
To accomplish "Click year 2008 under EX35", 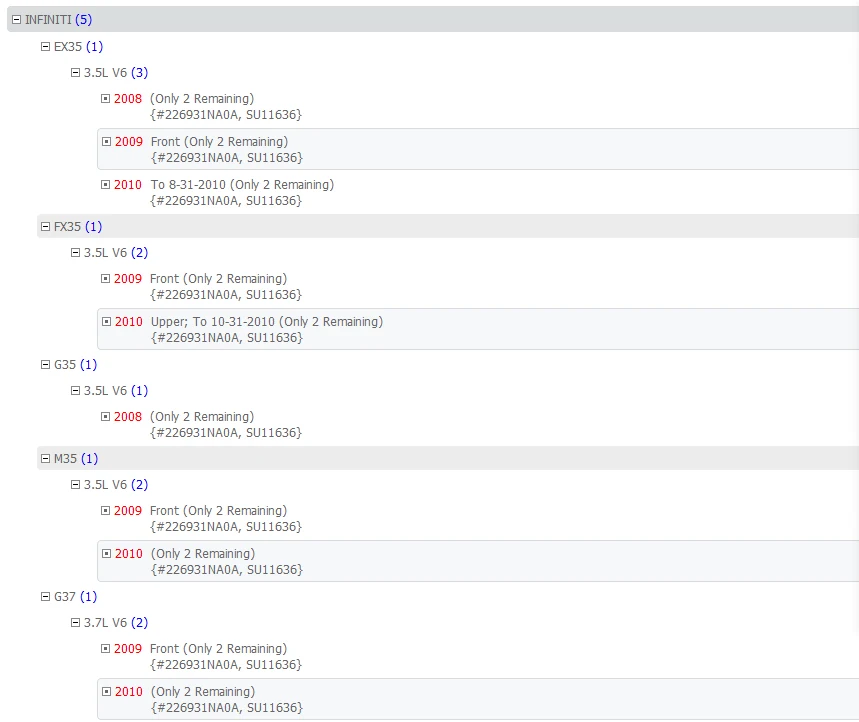I will point(128,99).
